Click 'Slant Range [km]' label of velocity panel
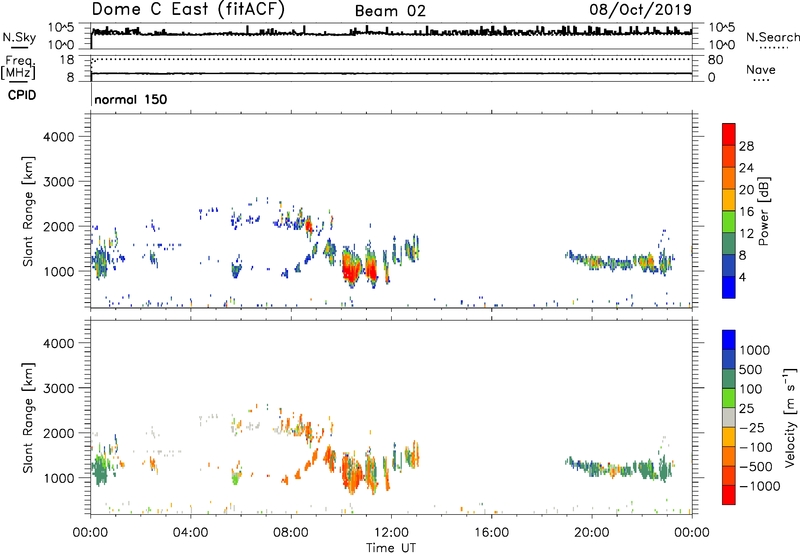Screen dimensions: 800x554 [x=28, y=417]
